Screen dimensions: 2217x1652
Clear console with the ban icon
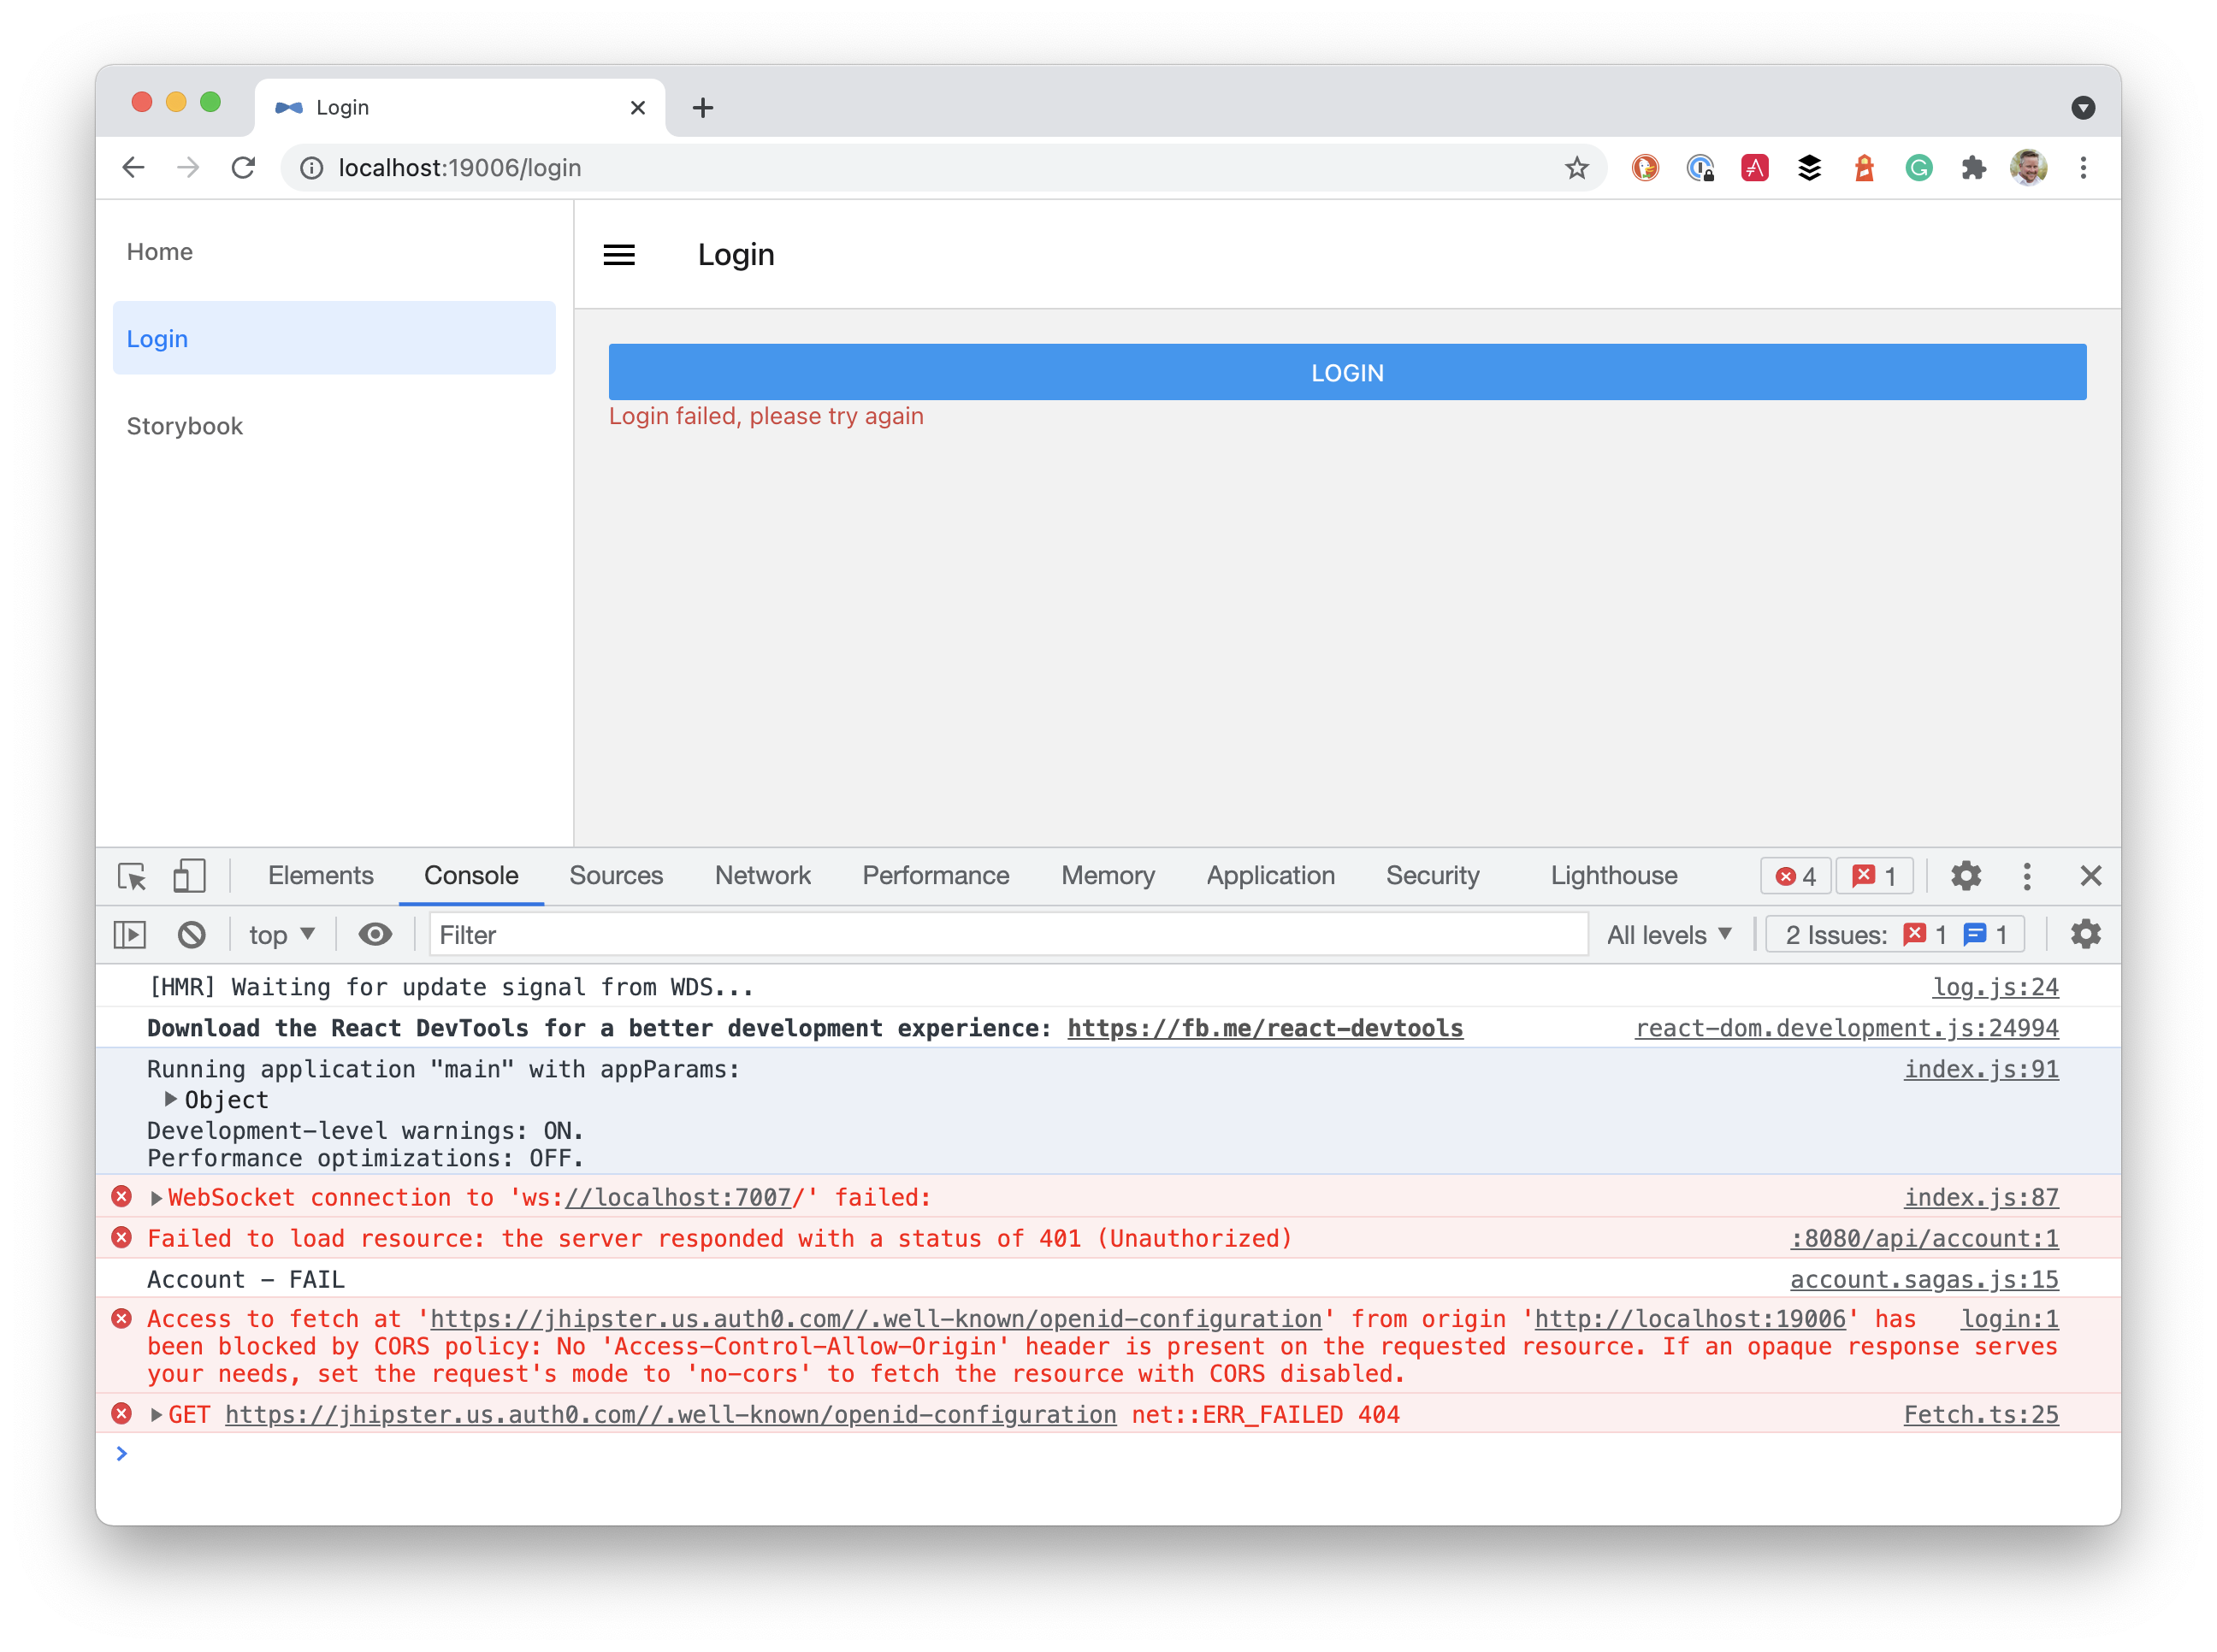coord(192,935)
